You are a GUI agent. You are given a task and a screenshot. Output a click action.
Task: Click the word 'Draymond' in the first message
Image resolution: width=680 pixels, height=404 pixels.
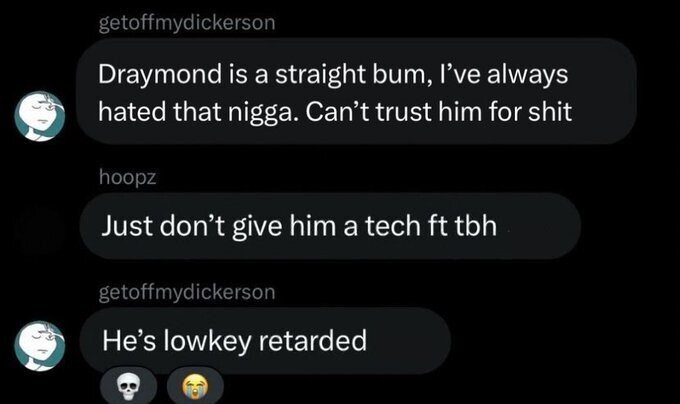160,75
